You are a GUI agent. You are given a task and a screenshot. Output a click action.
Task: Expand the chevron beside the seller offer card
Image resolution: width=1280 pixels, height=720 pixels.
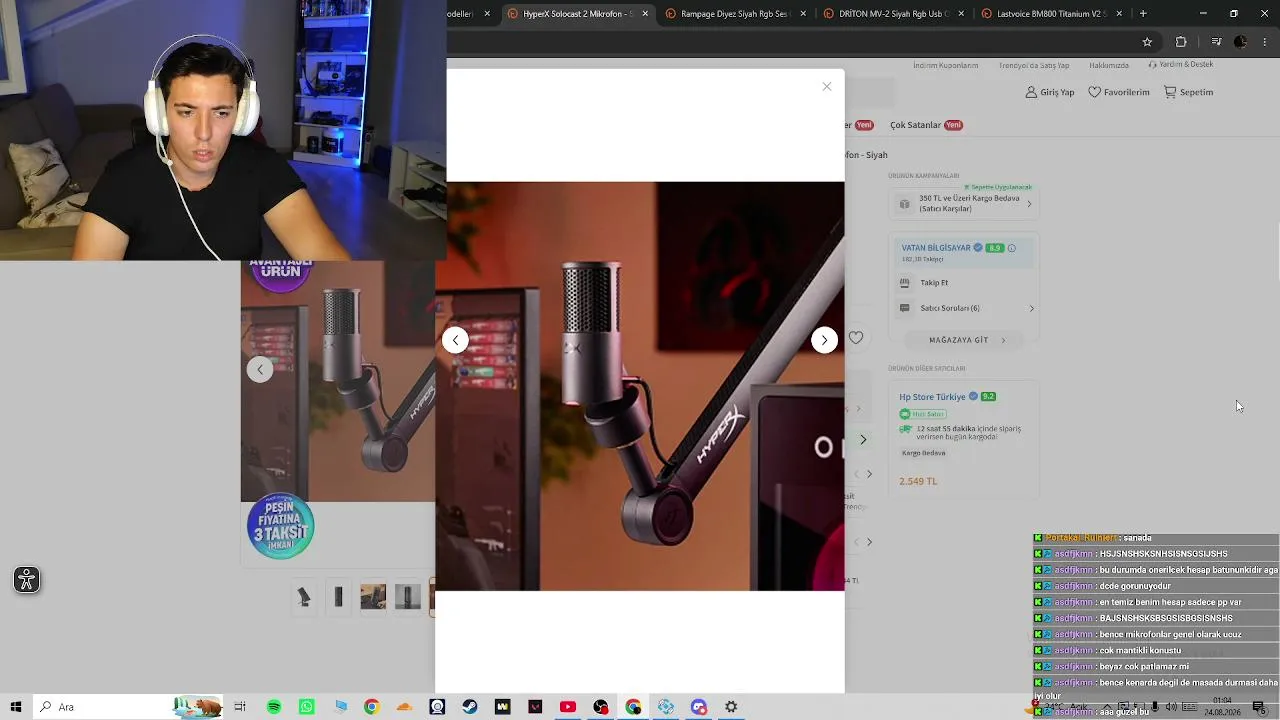pos(863,439)
